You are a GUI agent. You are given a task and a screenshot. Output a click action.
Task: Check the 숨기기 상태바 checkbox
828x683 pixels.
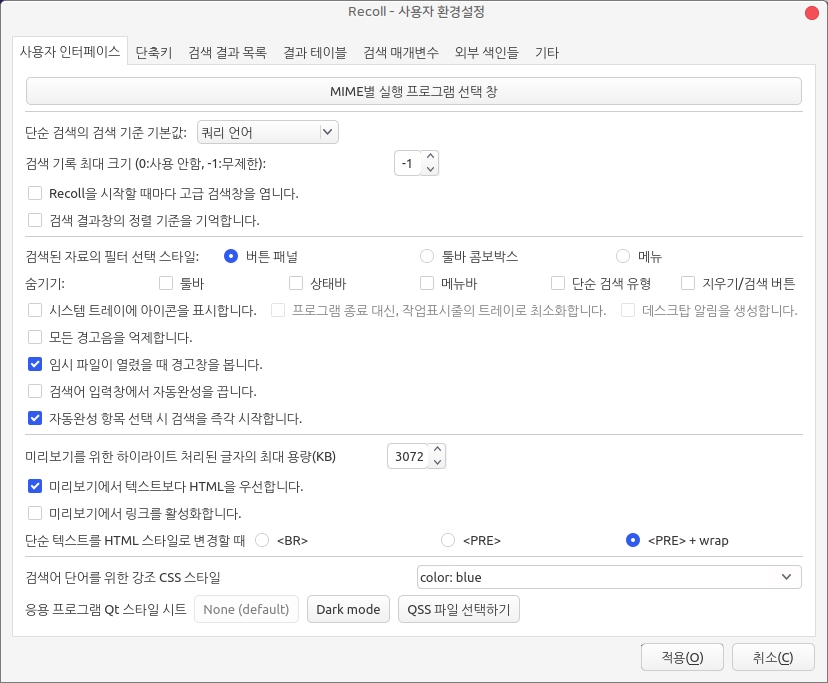(x=296, y=283)
